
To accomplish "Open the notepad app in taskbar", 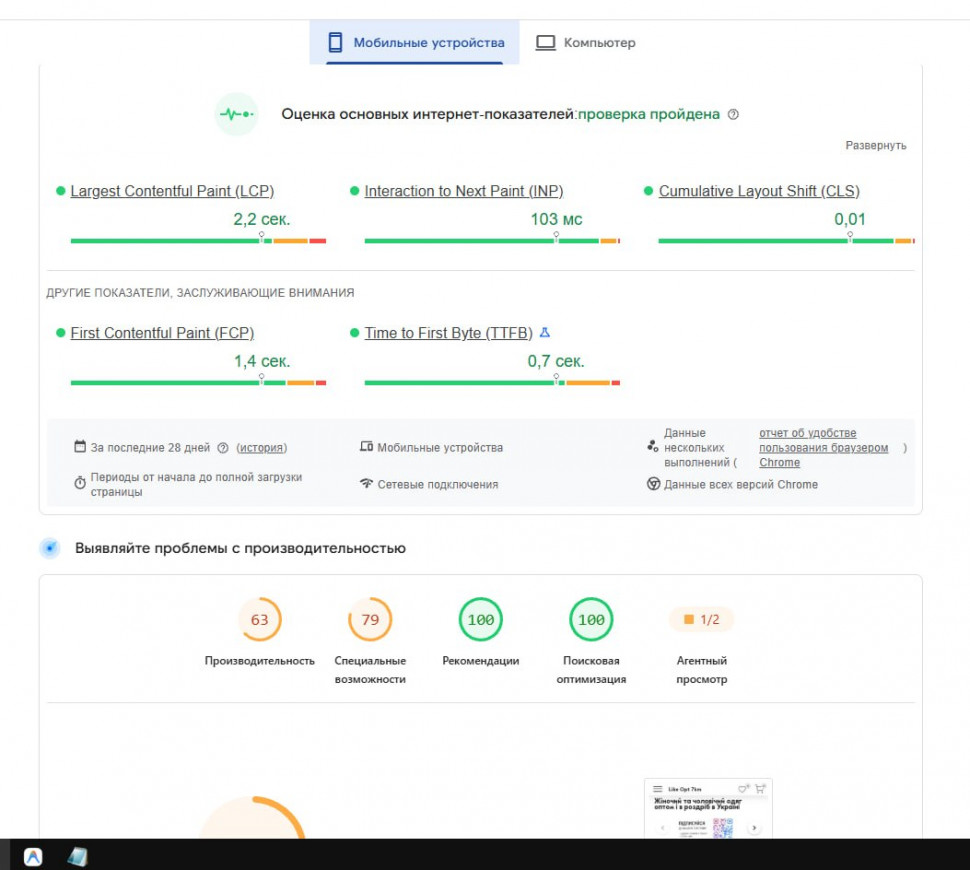I will coord(77,856).
